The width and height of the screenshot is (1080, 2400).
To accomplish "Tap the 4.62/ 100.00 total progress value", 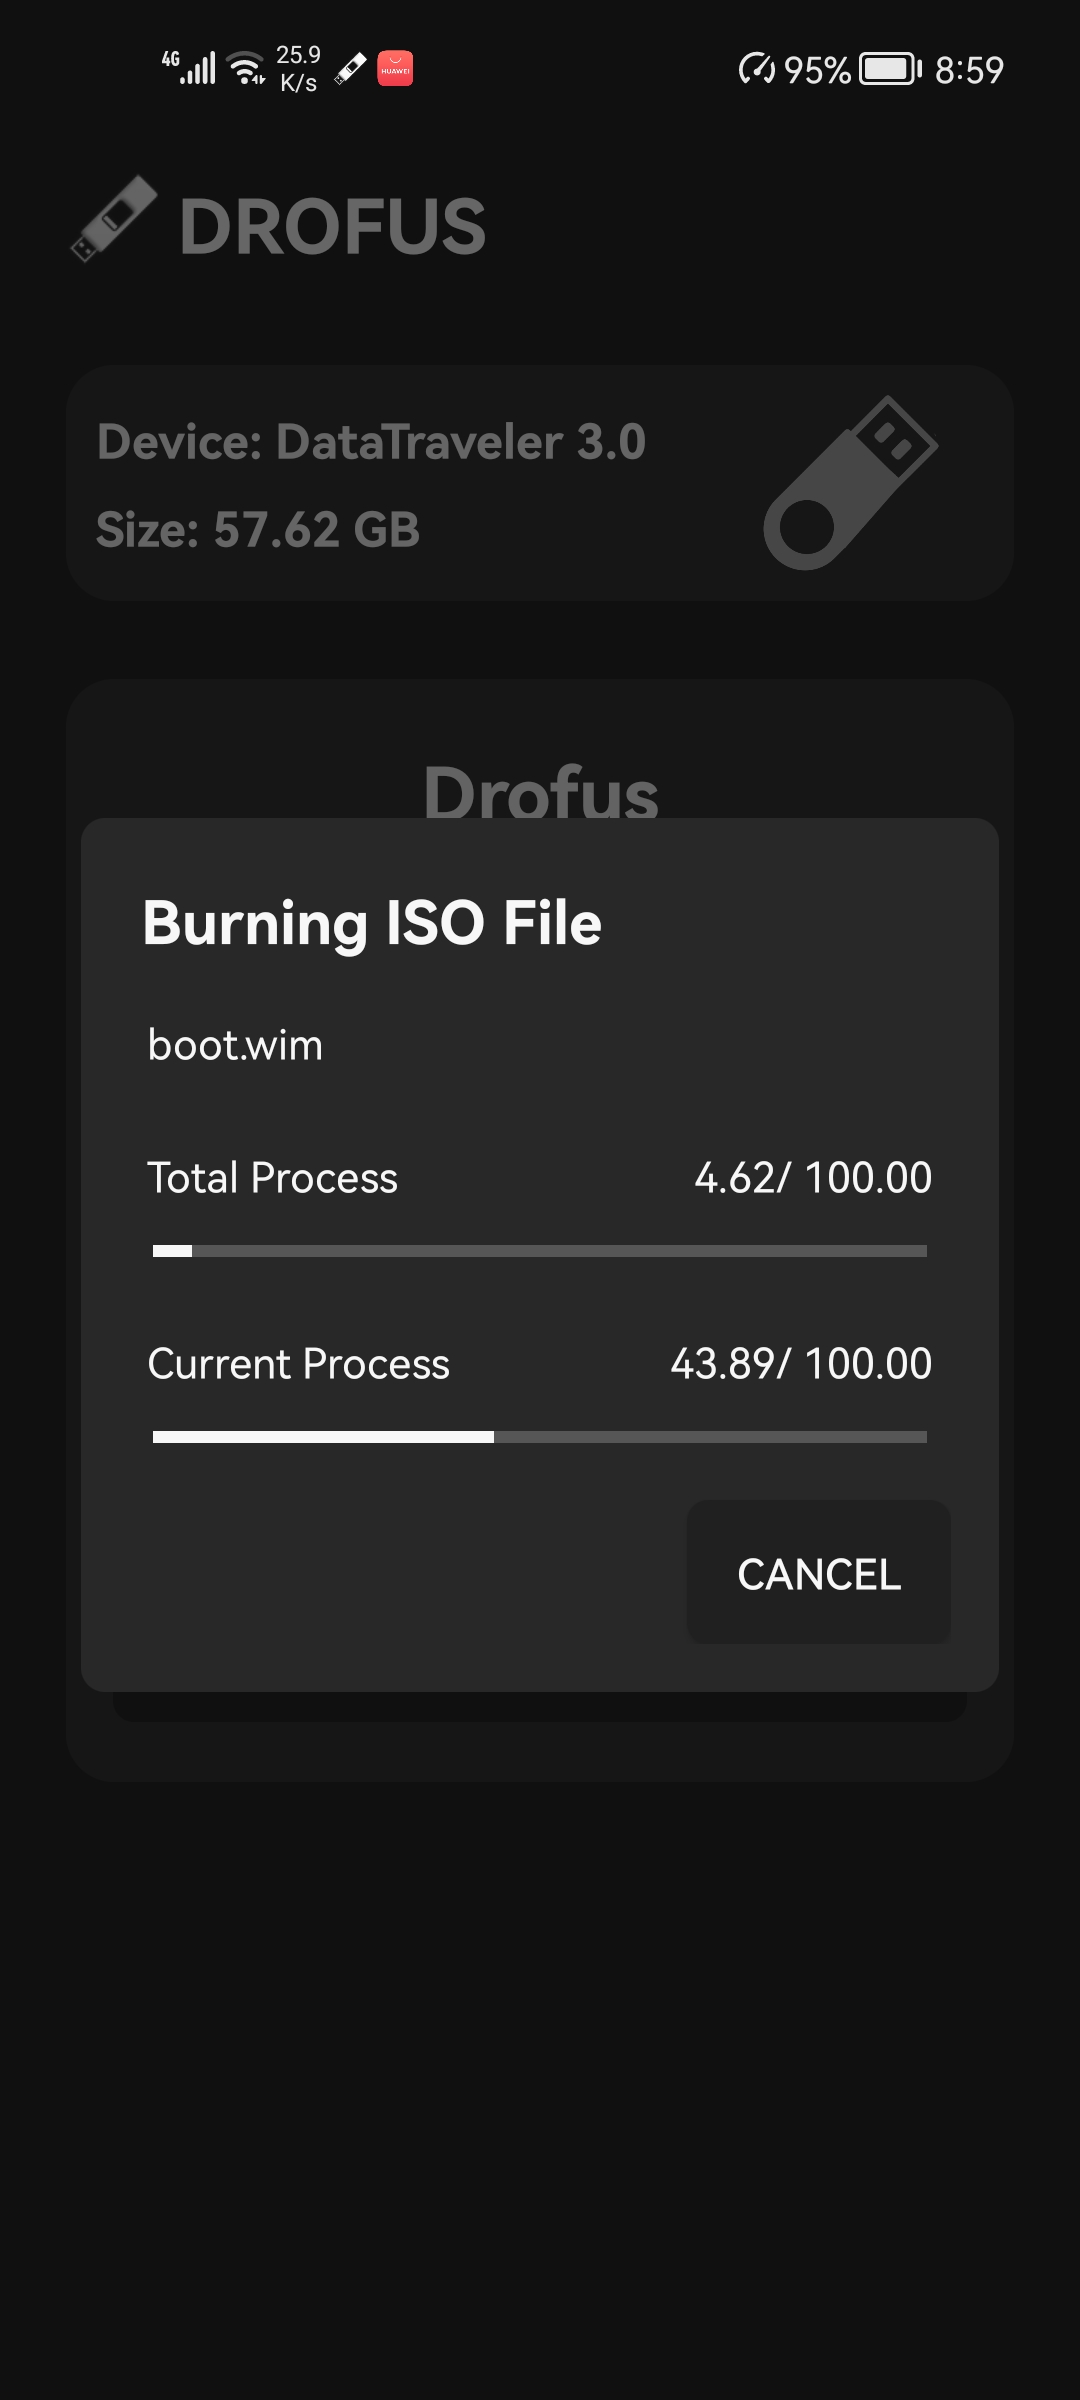I will click(x=813, y=1178).
